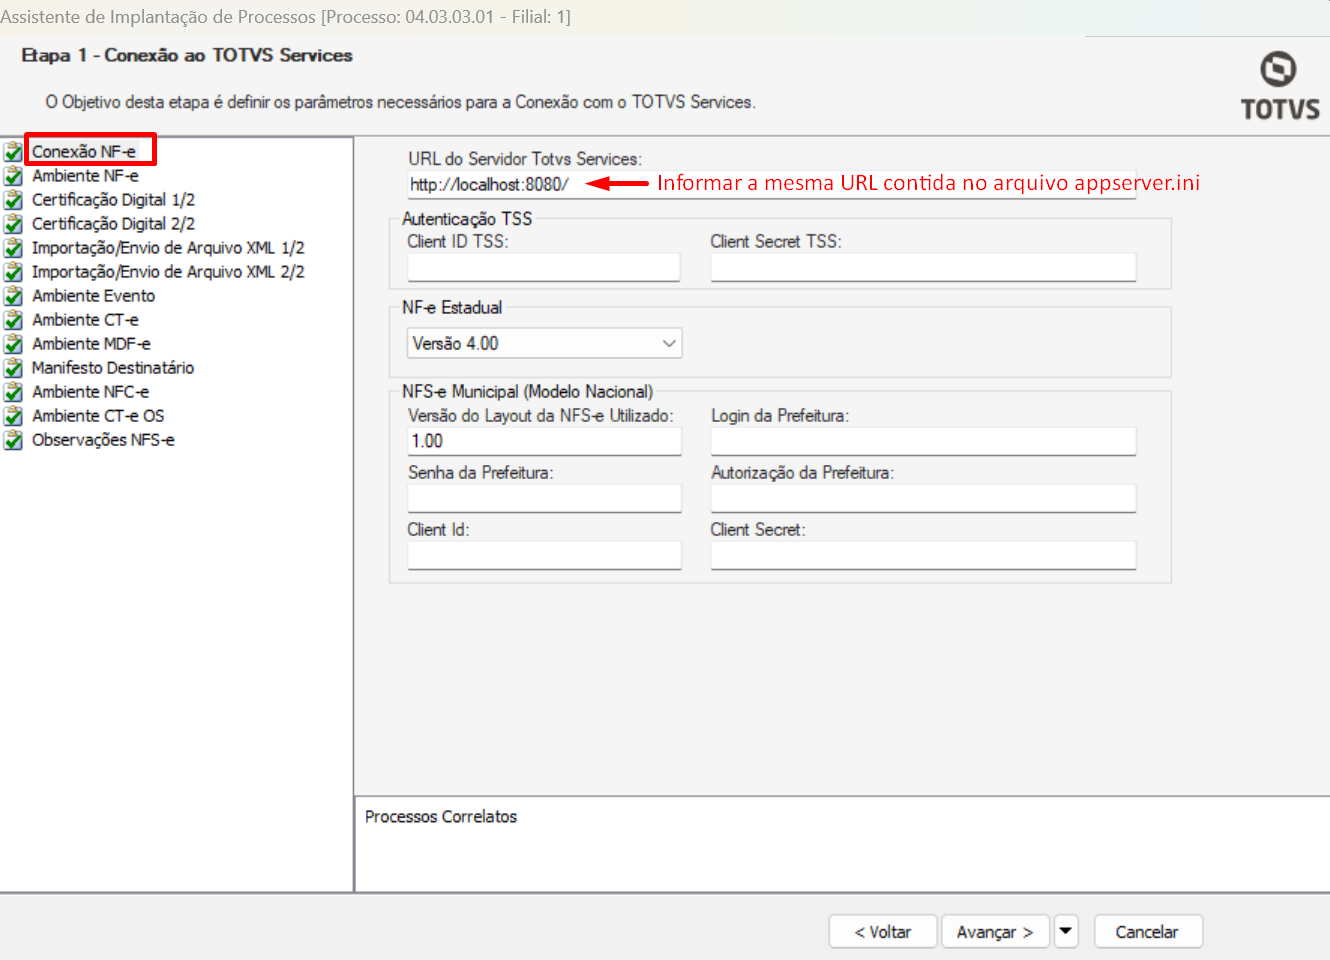Select the Ambiente NFC-e step

click(90, 392)
